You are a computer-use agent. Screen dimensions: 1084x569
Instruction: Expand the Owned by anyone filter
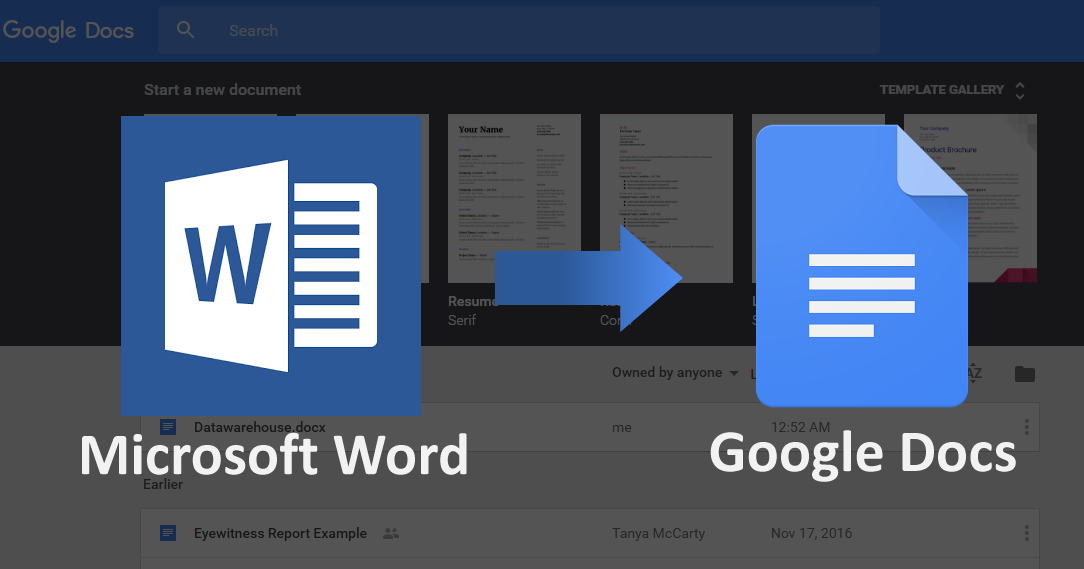coord(675,373)
